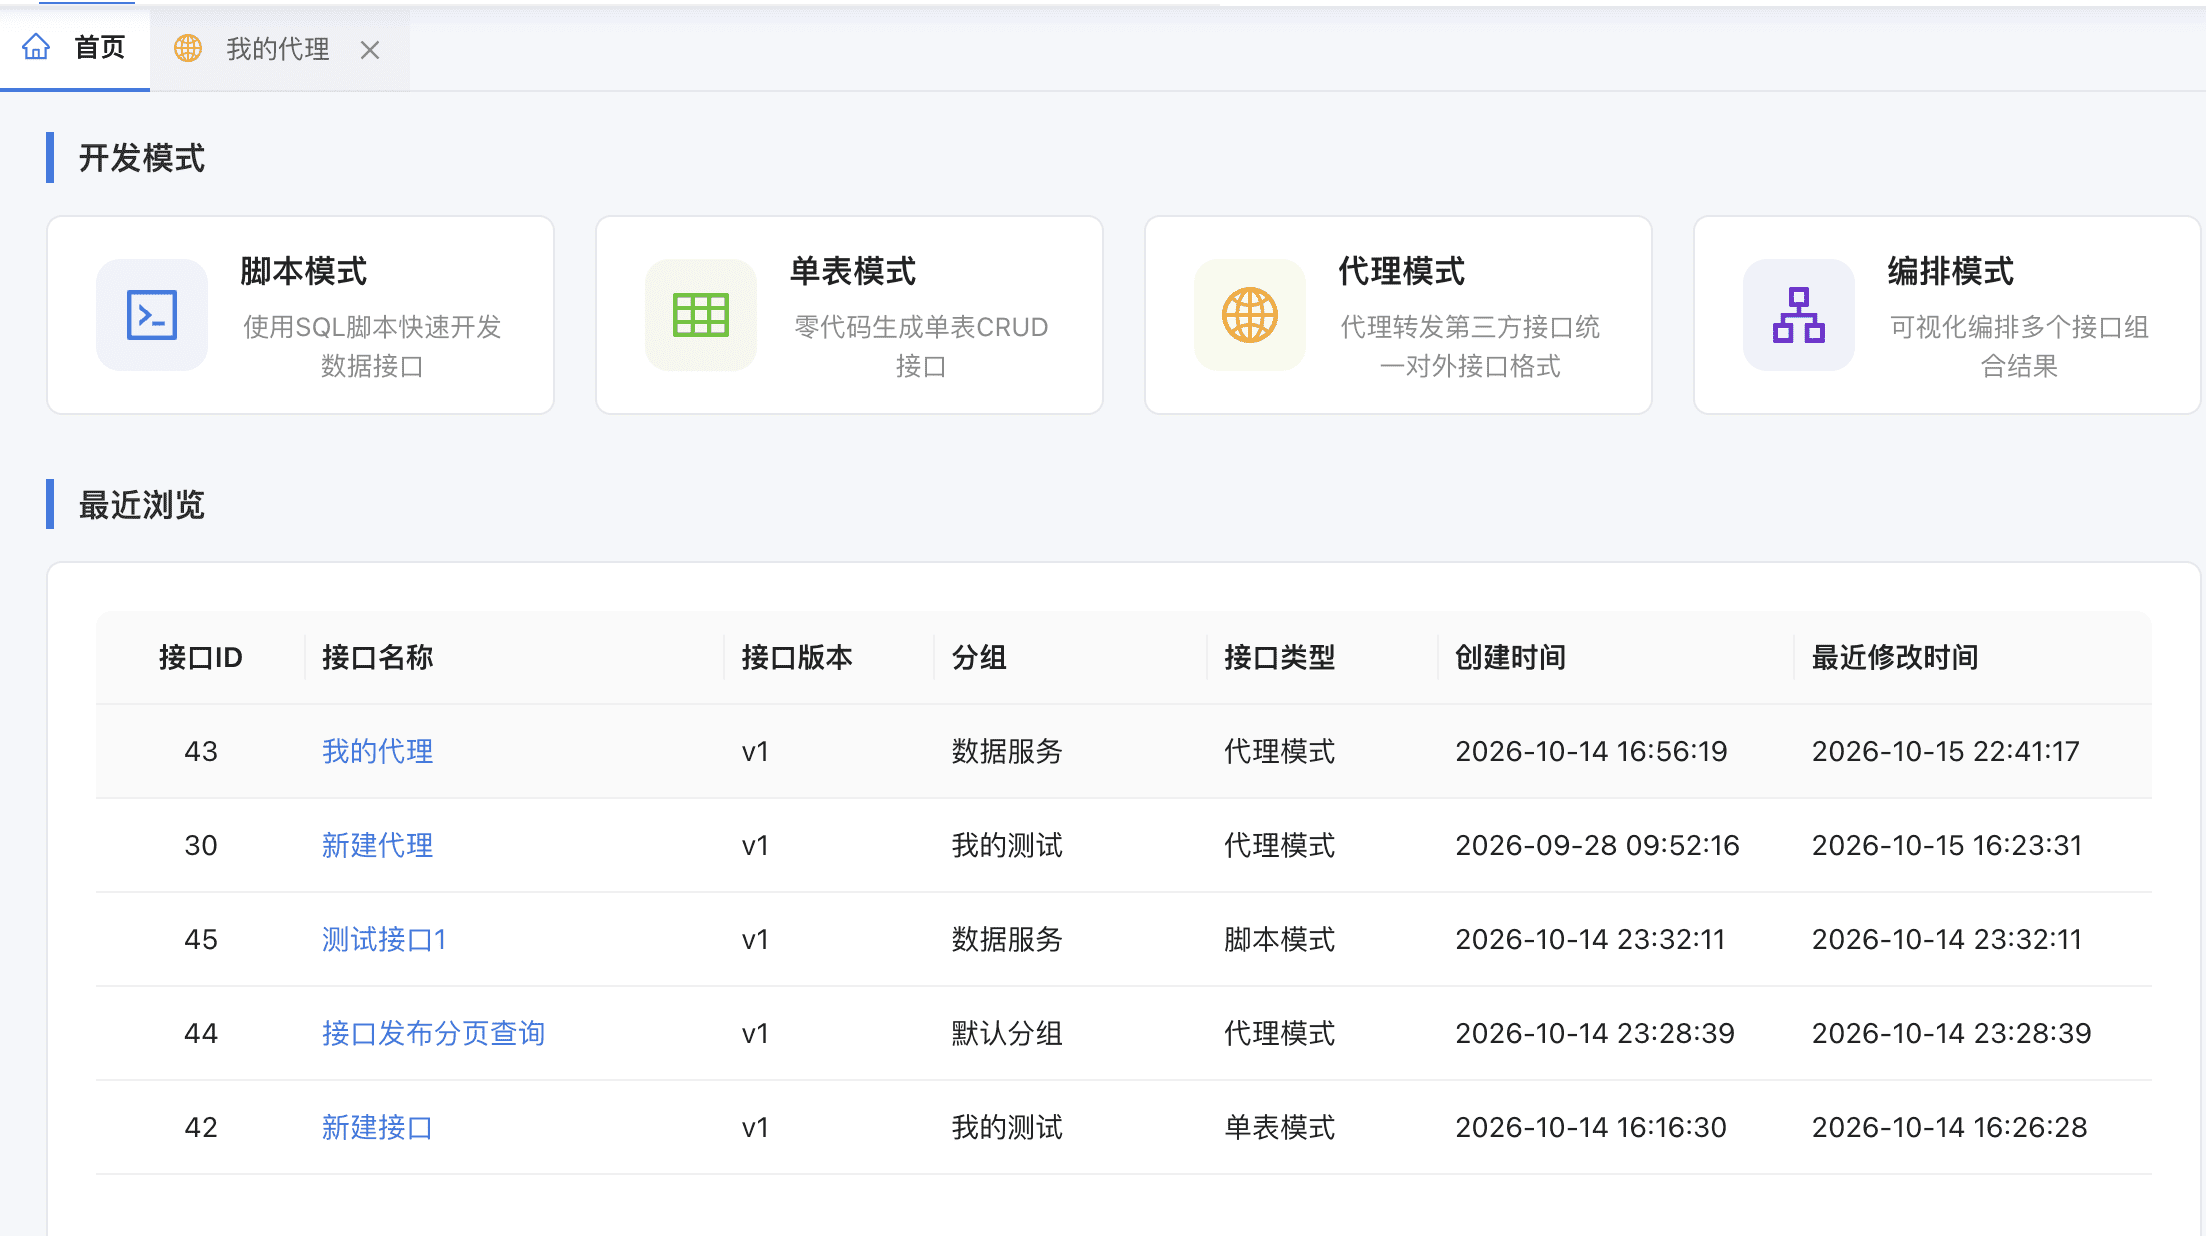Click modified time 2026-10-15 22:41:17
This screenshot has height=1236, width=2206.
1946,751
